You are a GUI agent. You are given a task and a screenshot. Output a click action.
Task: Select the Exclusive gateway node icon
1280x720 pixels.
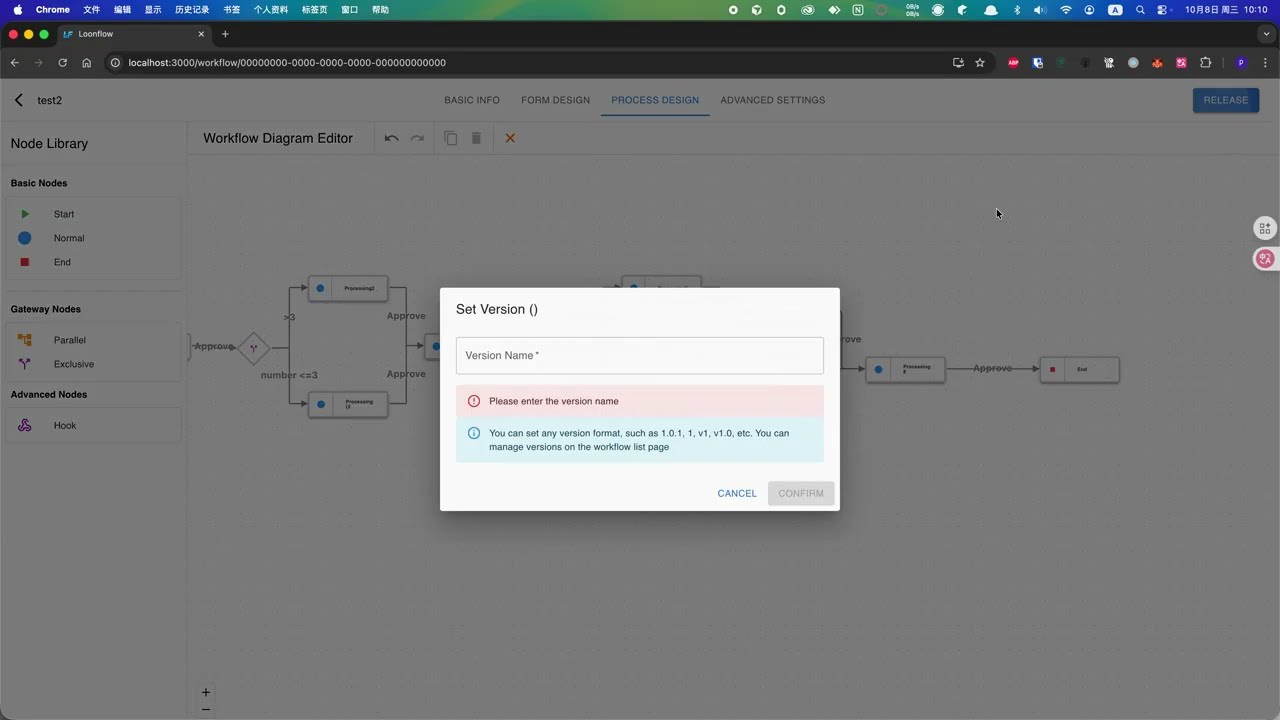click(x=25, y=364)
